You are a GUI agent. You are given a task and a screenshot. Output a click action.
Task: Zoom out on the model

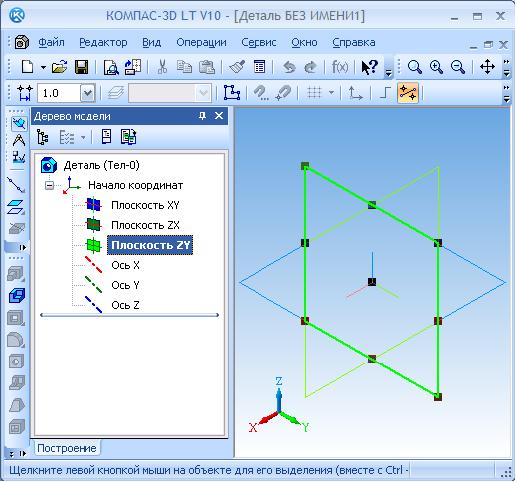point(458,67)
